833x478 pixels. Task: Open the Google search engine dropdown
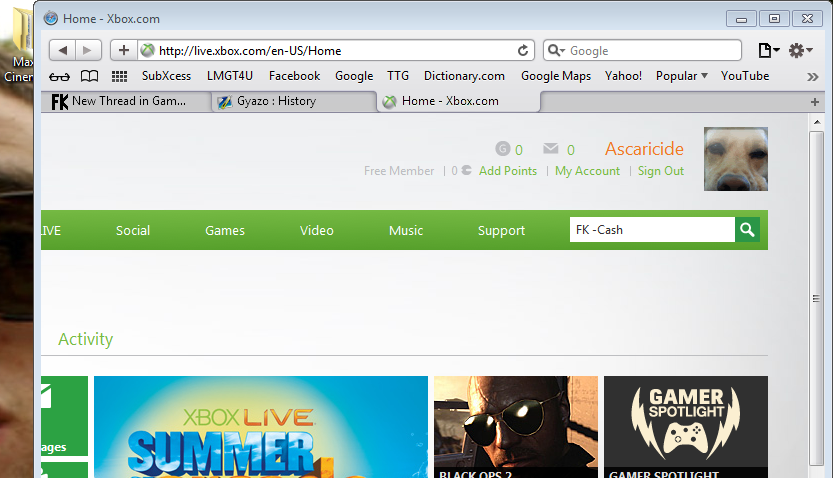point(556,50)
